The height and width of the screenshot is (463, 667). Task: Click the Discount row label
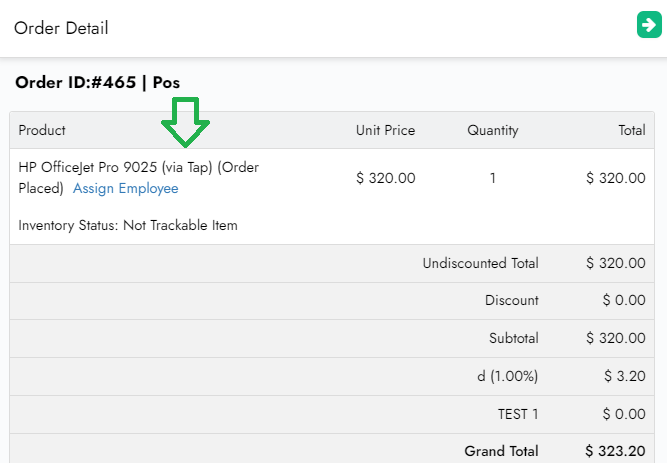(511, 300)
